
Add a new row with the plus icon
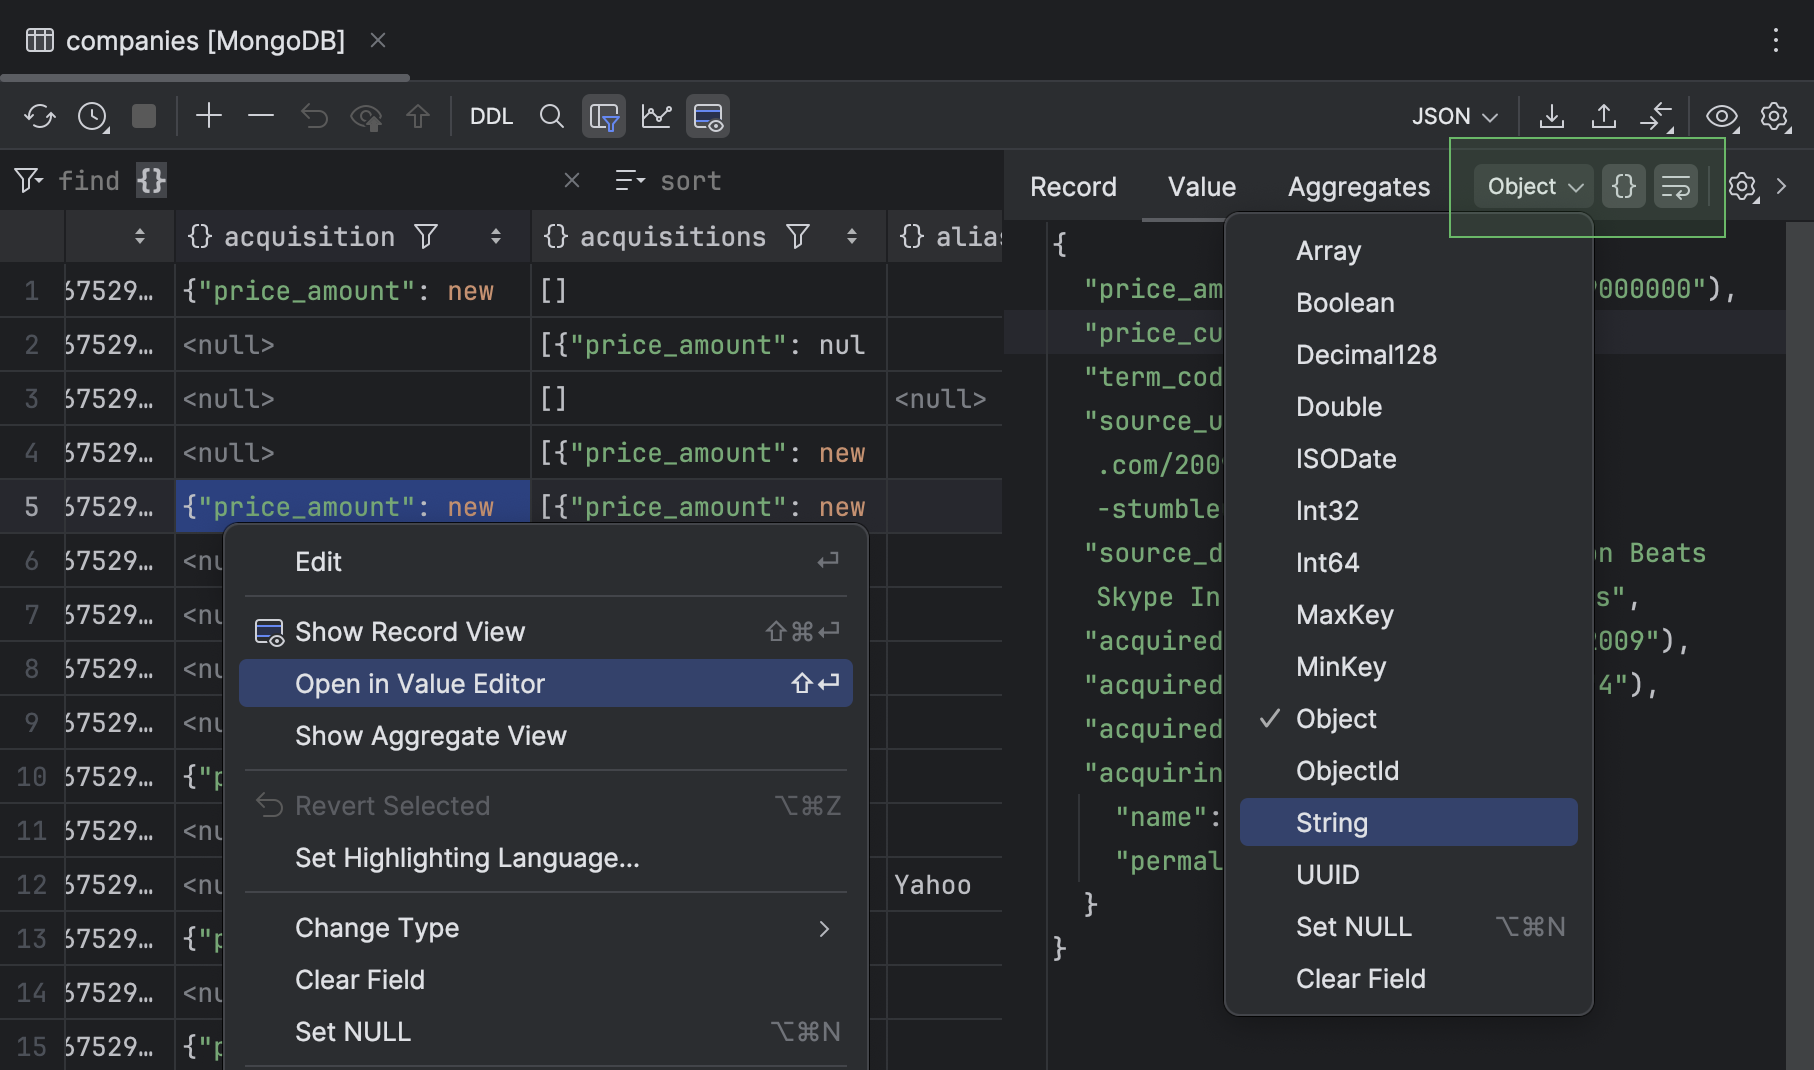point(209,115)
